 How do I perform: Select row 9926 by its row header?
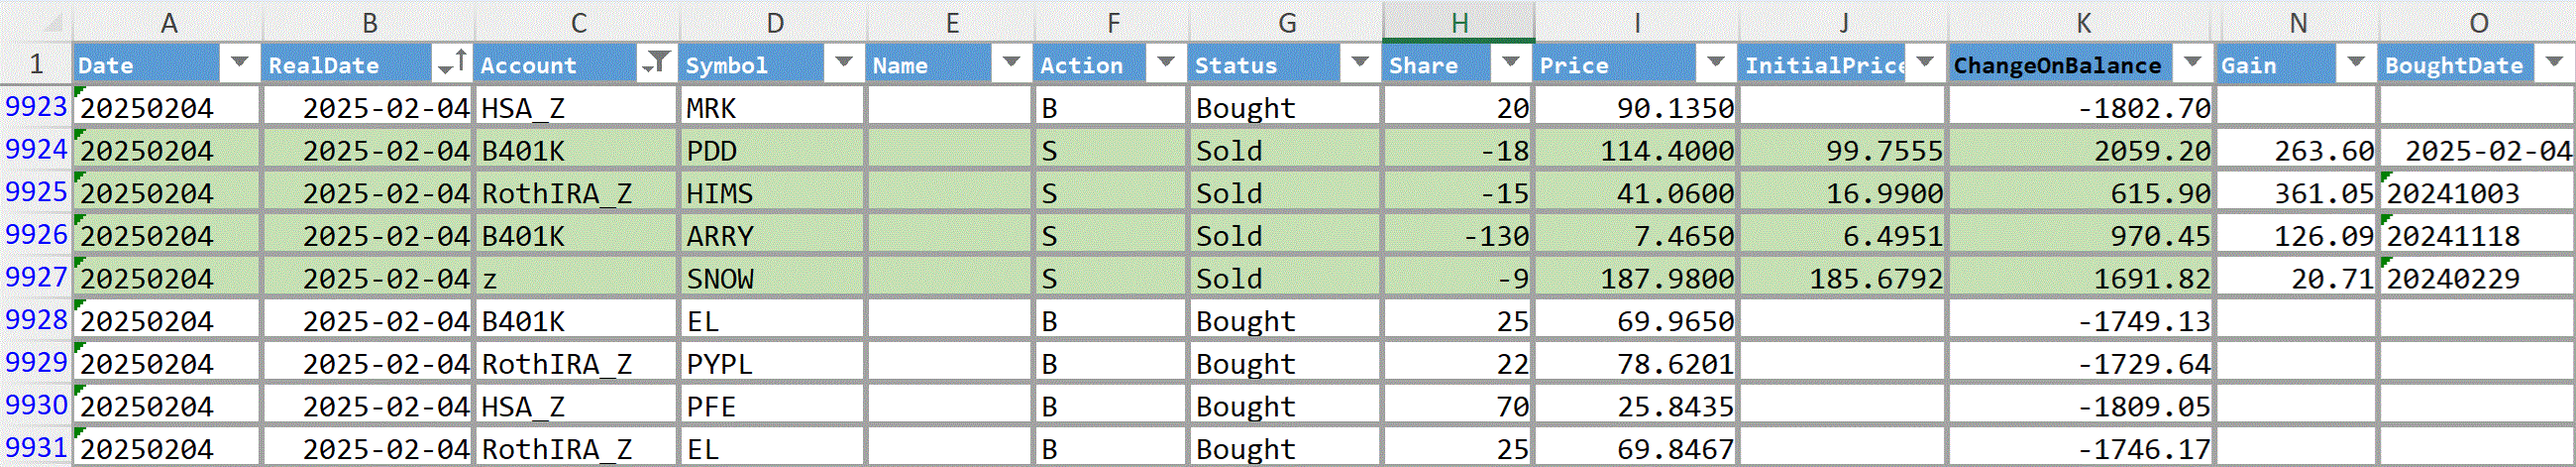point(36,235)
